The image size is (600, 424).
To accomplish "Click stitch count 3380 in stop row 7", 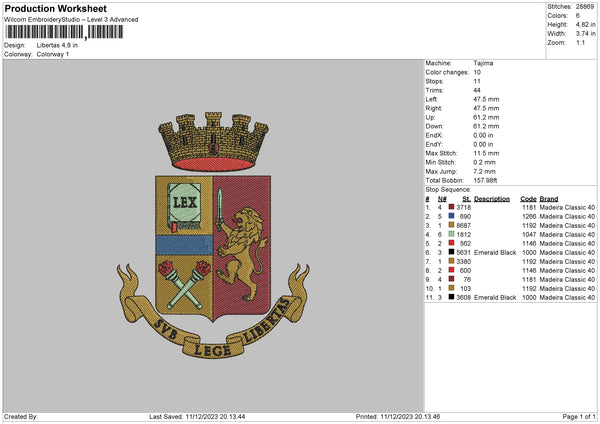I will [464, 261].
